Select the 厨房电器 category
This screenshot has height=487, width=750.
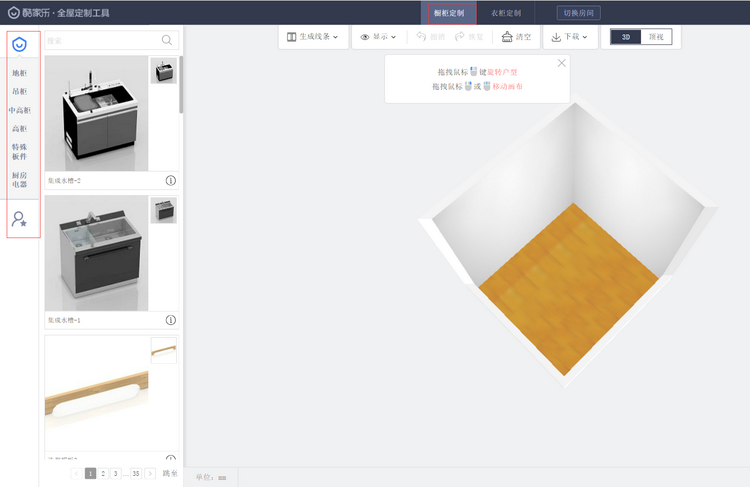tap(20, 180)
